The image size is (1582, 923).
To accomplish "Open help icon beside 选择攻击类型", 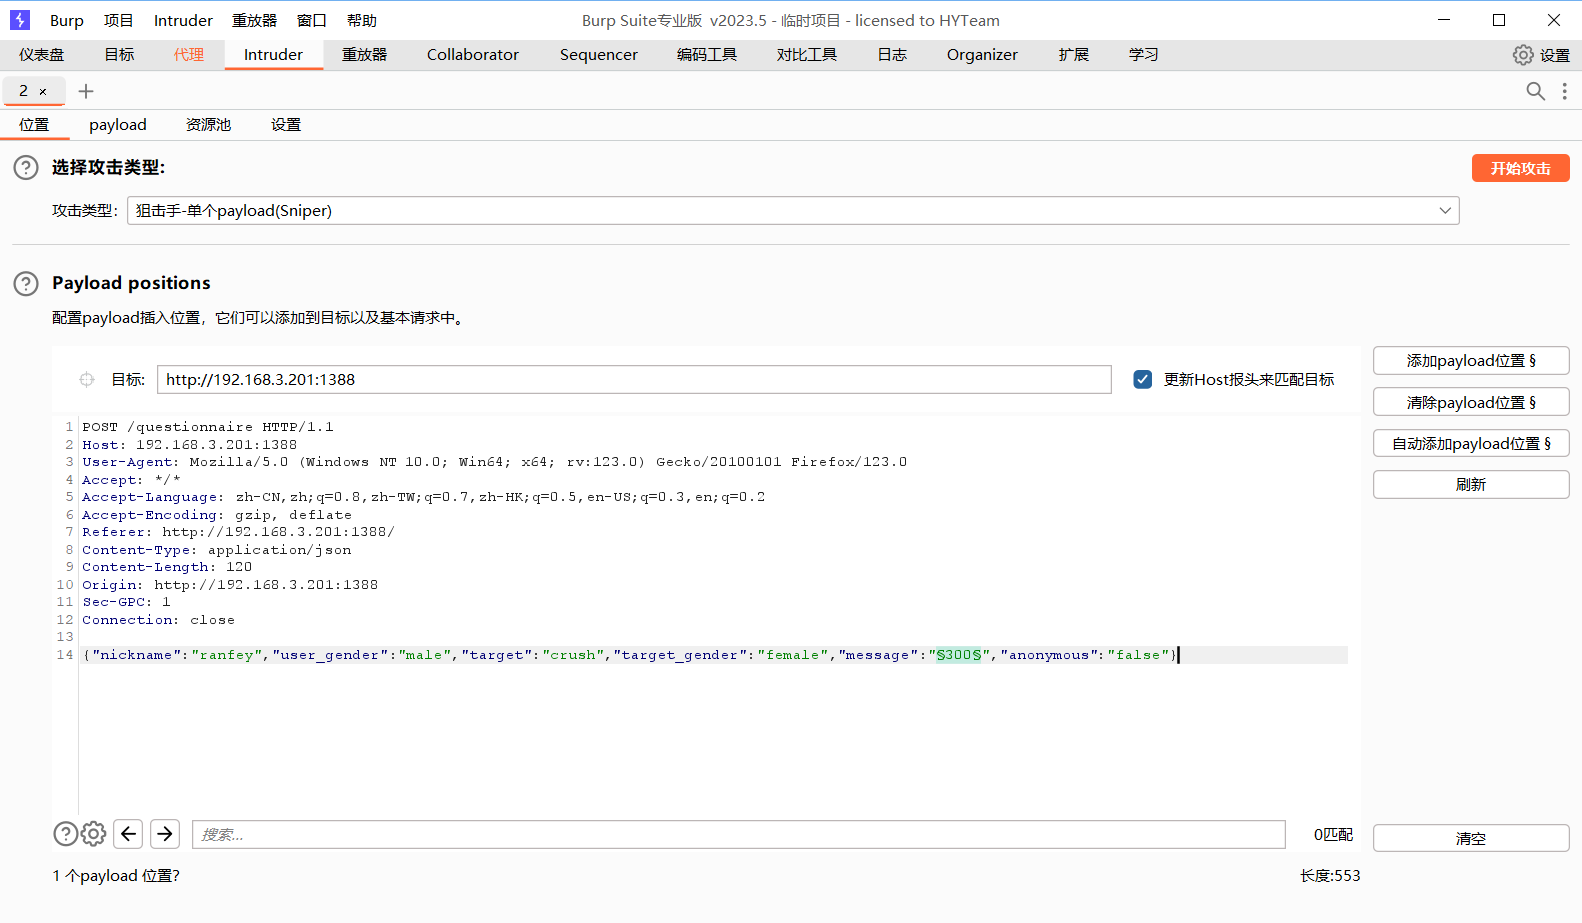I will click(x=26, y=168).
